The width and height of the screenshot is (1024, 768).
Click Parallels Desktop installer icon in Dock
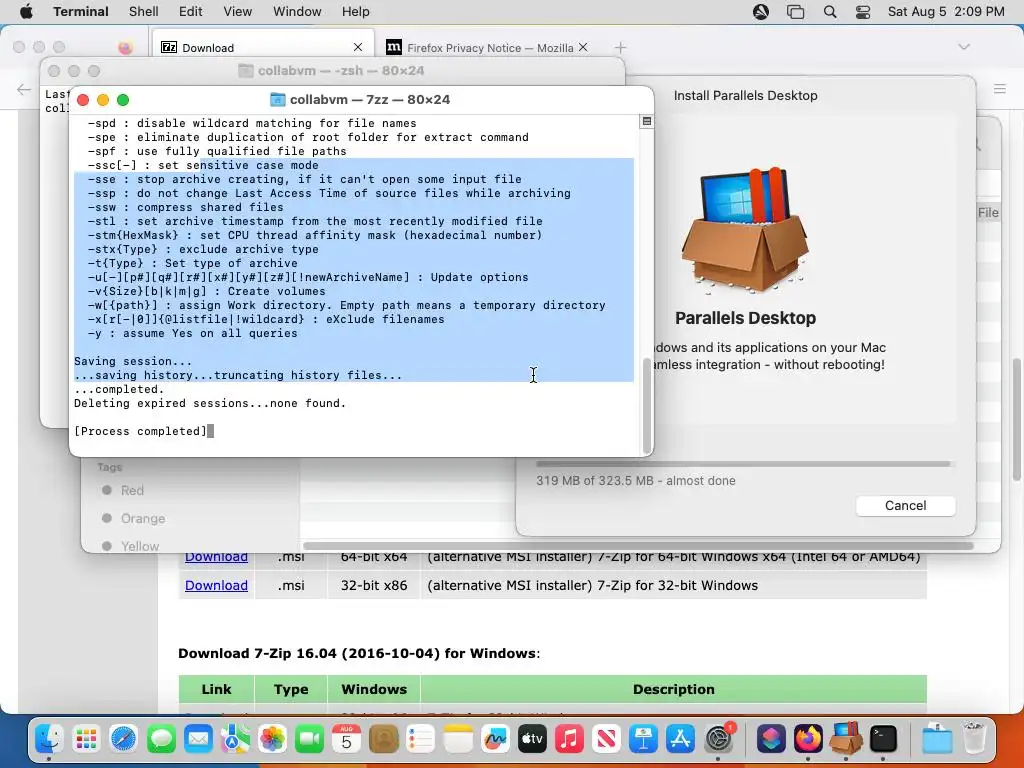click(846, 738)
